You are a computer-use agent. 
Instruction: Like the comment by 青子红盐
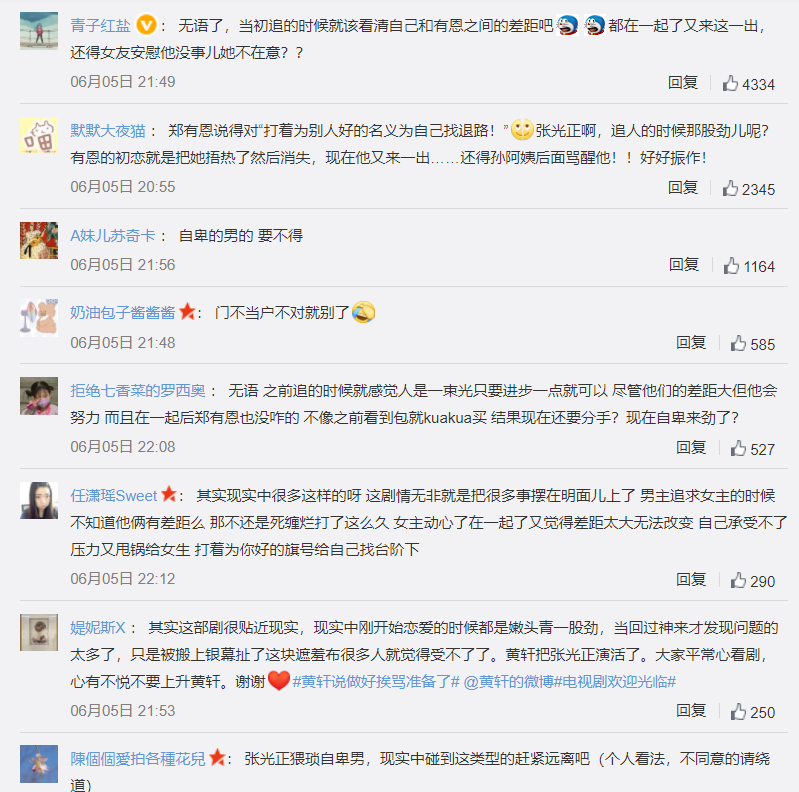[730, 83]
